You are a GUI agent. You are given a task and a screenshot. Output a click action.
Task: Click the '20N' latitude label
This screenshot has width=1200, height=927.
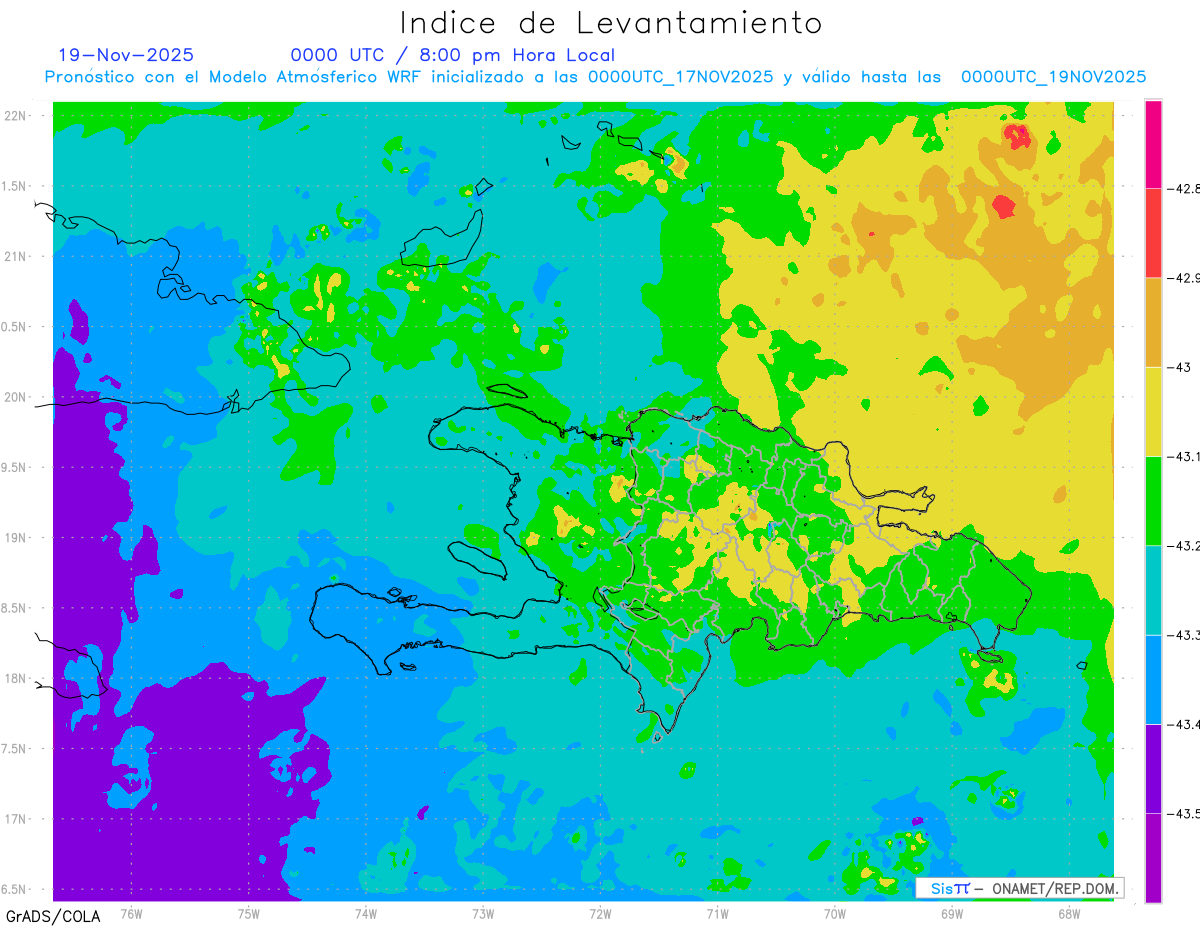pyautogui.click(x=15, y=397)
